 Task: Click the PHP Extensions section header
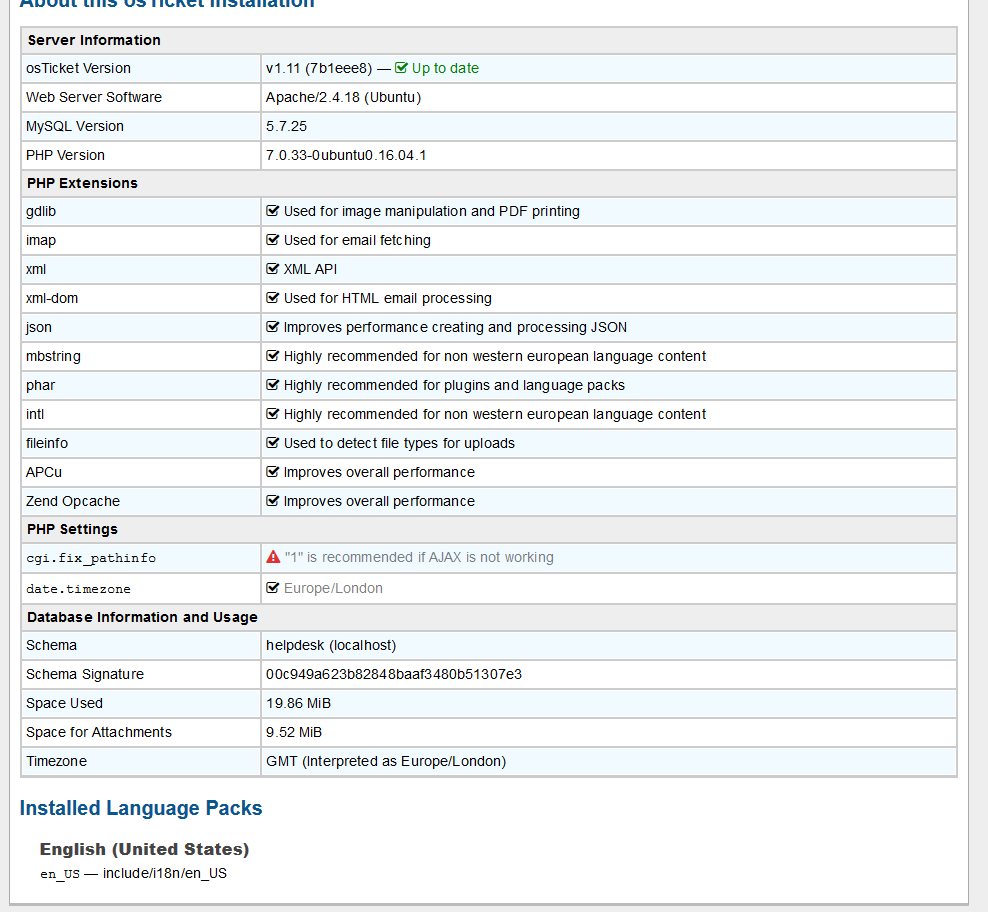[x=82, y=183]
